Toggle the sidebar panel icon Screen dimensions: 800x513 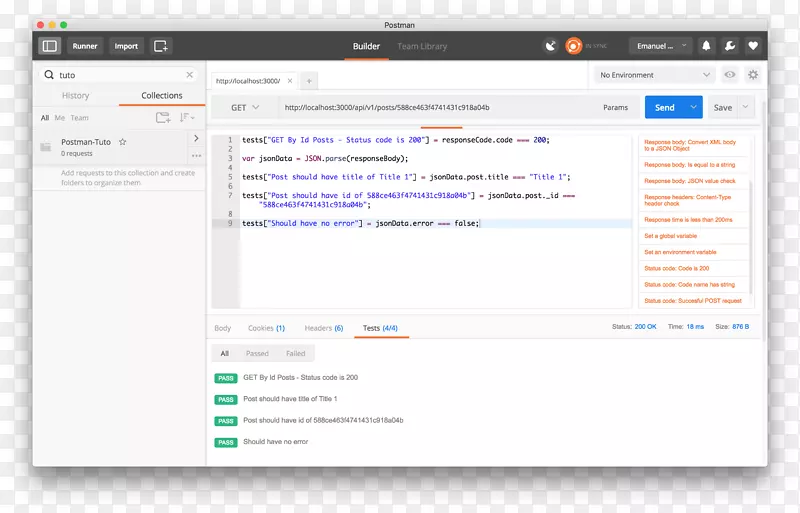(x=50, y=46)
